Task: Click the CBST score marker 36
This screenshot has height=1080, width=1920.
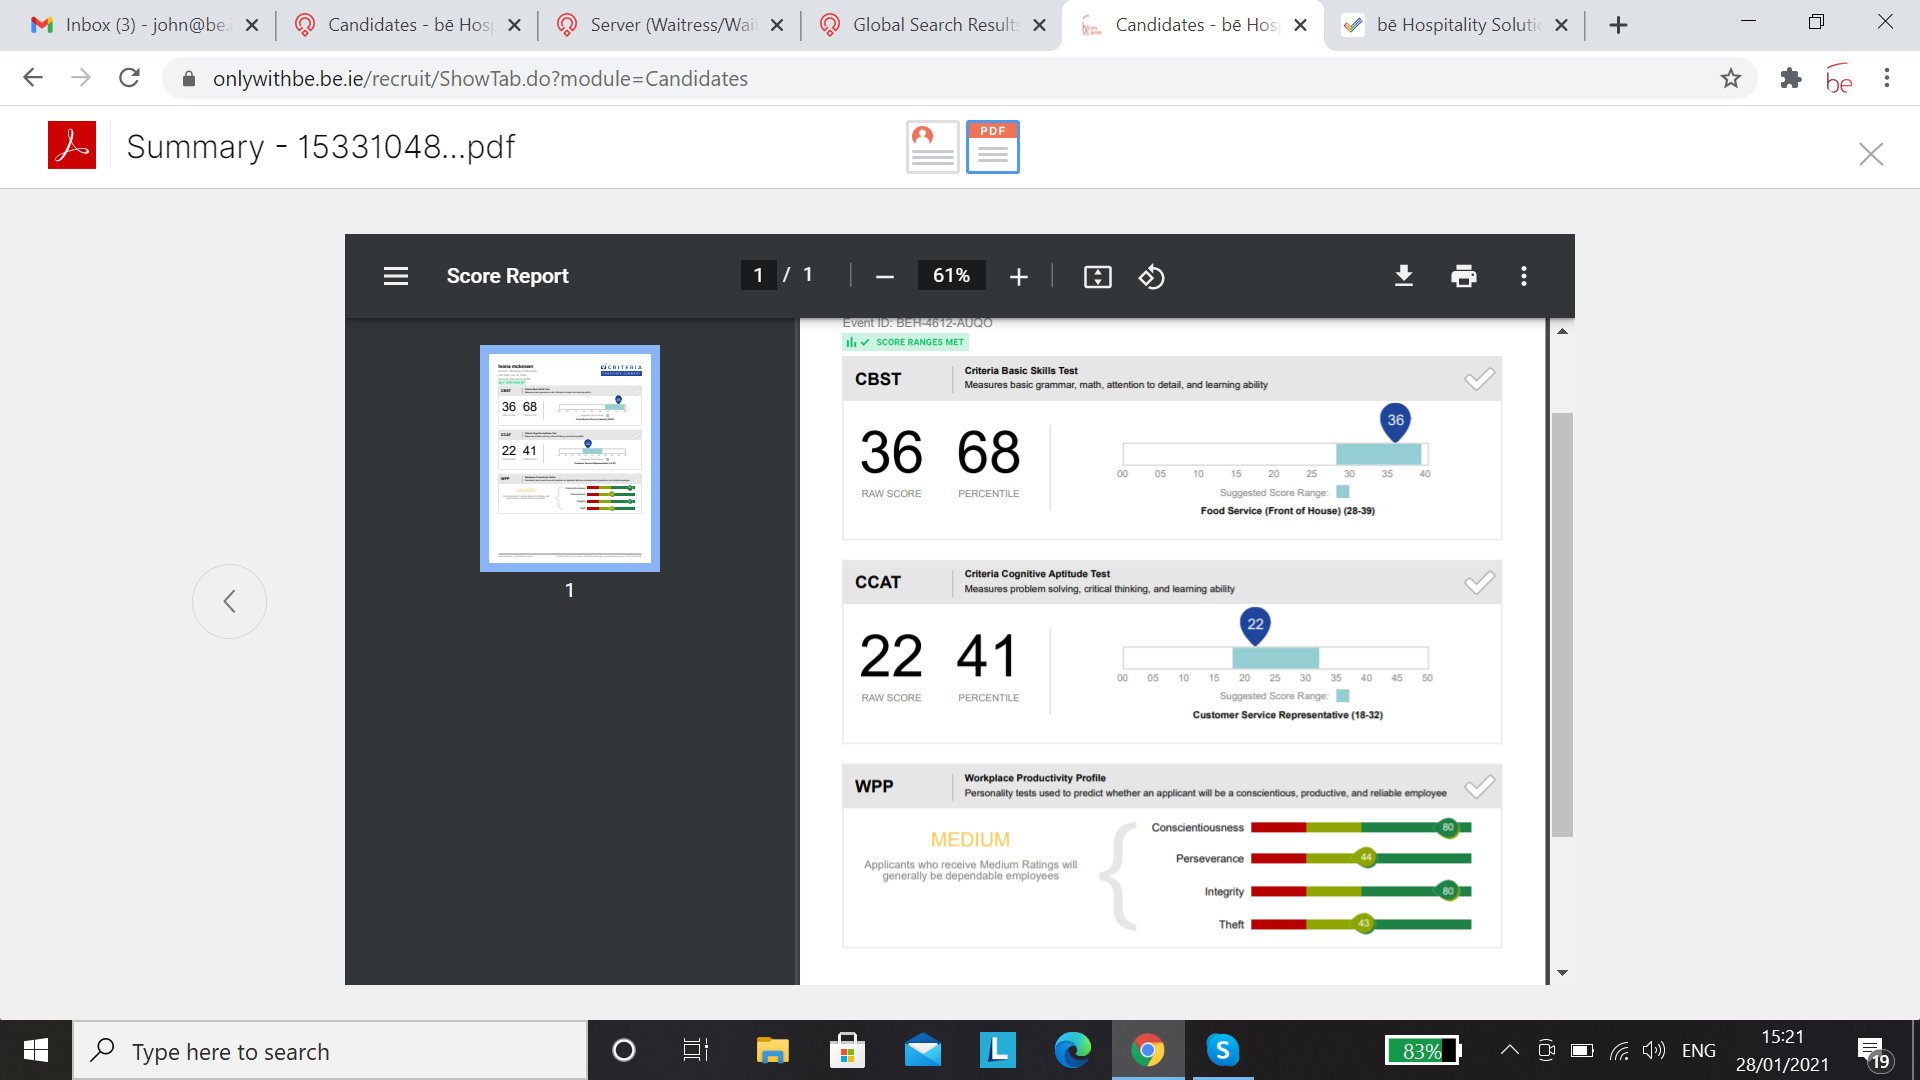Action: click(x=1395, y=421)
